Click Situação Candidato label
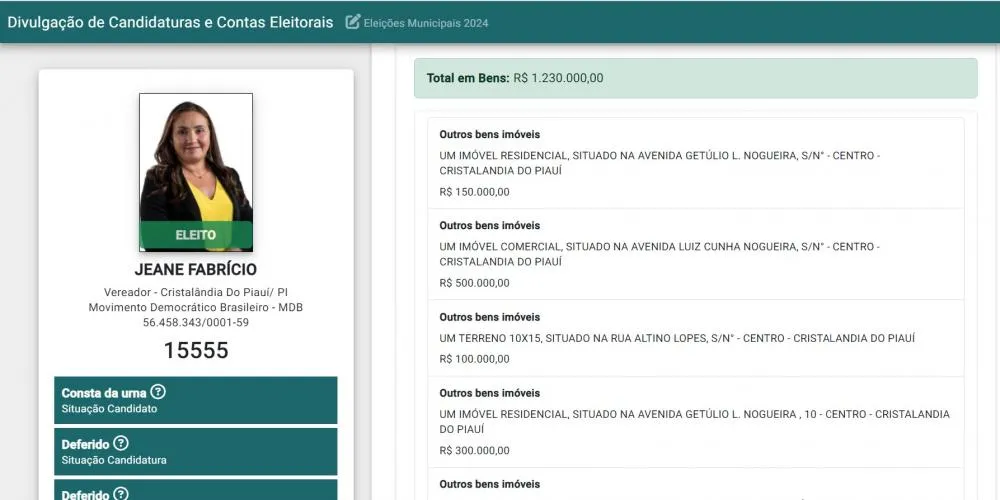Image resolution: width=1000 pixels, height=500 pixels. coord(109,409)
